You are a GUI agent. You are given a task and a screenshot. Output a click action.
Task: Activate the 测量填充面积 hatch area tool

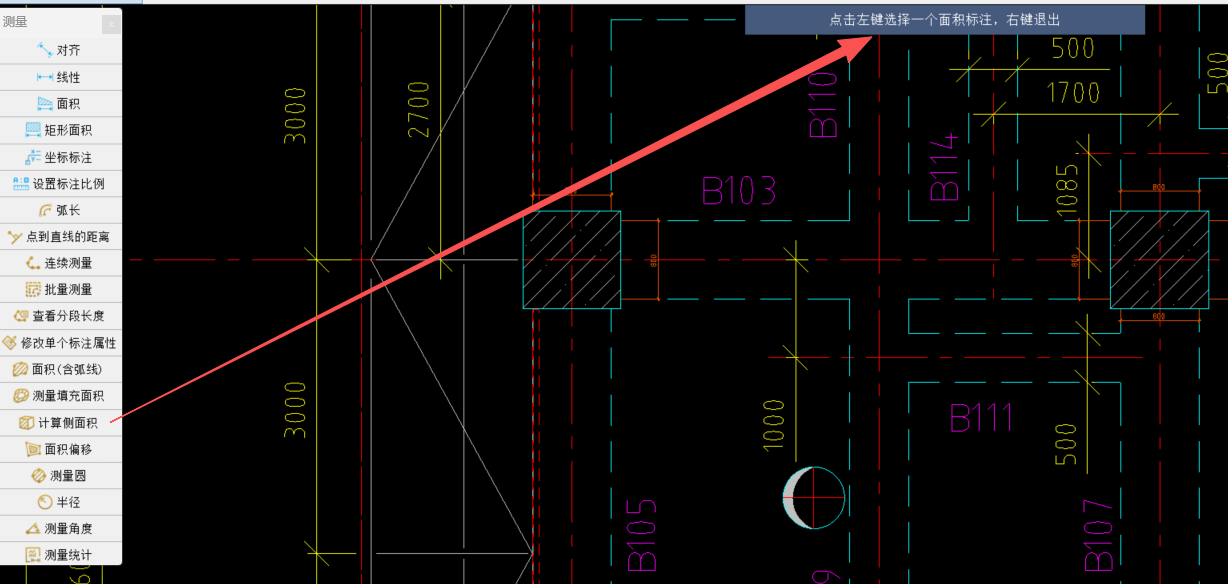(x=60, y=396)
